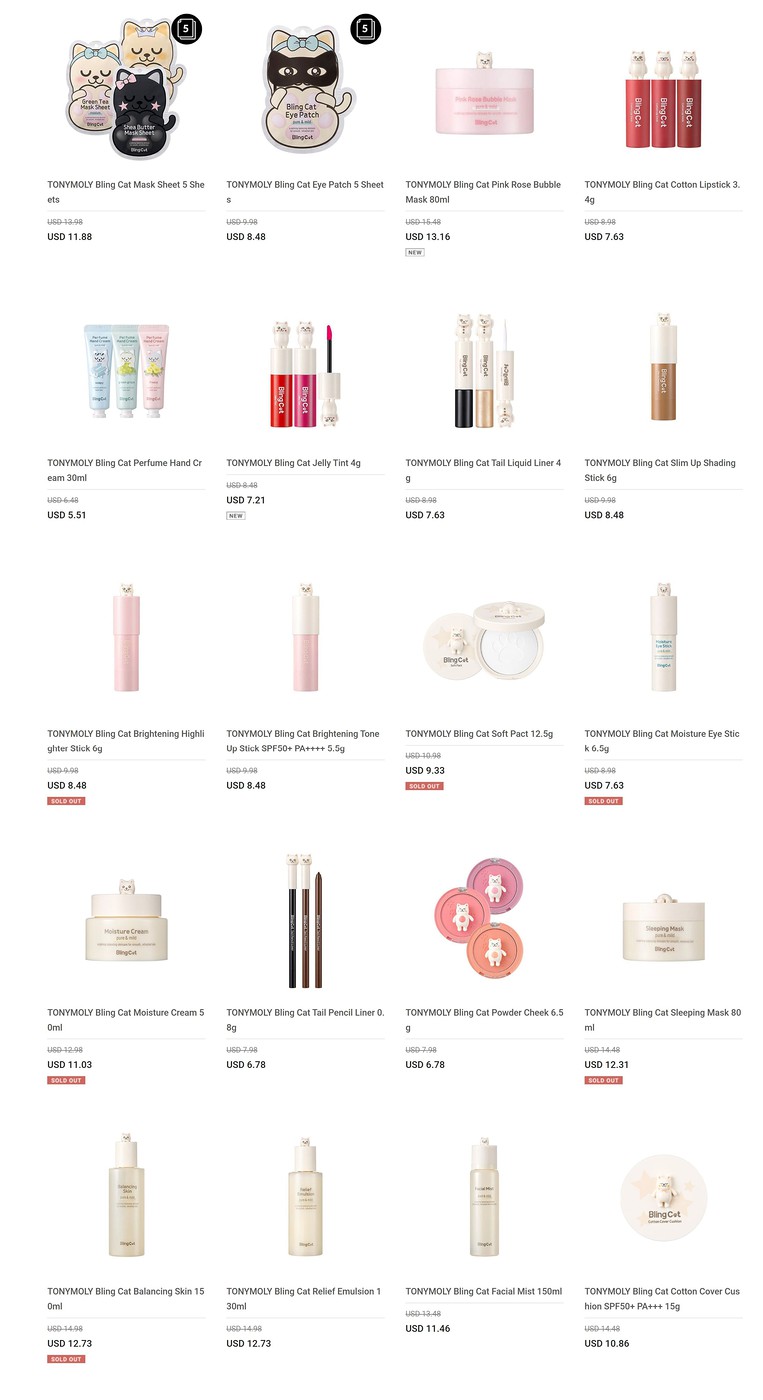Click SOLD OUT badge under Brightening Highlighter Stick
The width and height of the screenshot is (763, 1400).
(x=67, y=801)
